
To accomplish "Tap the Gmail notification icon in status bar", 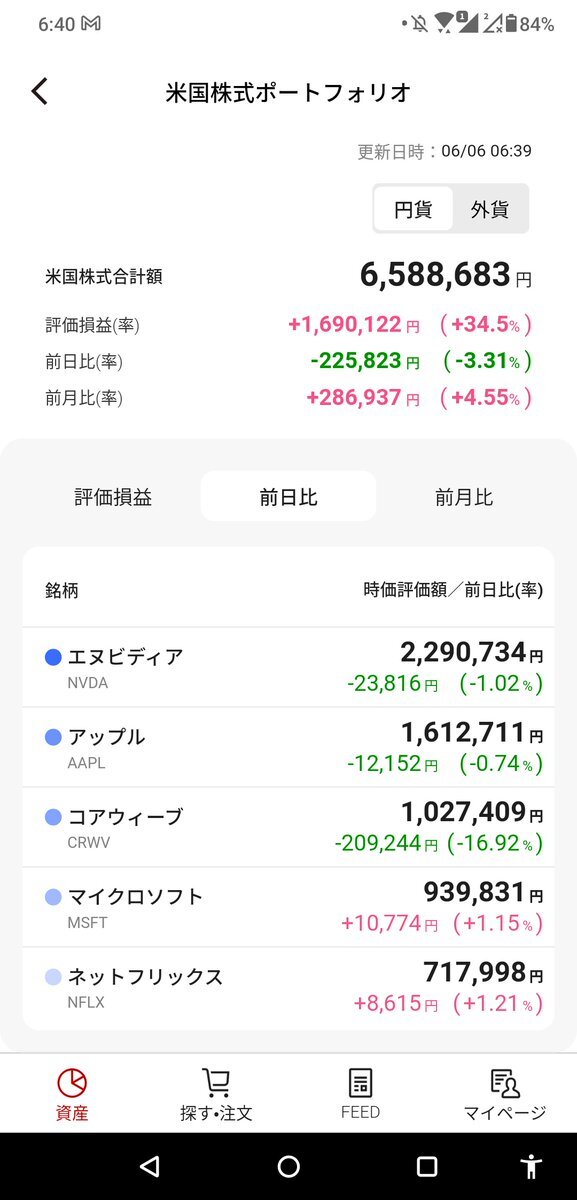I will coord(92,24).
